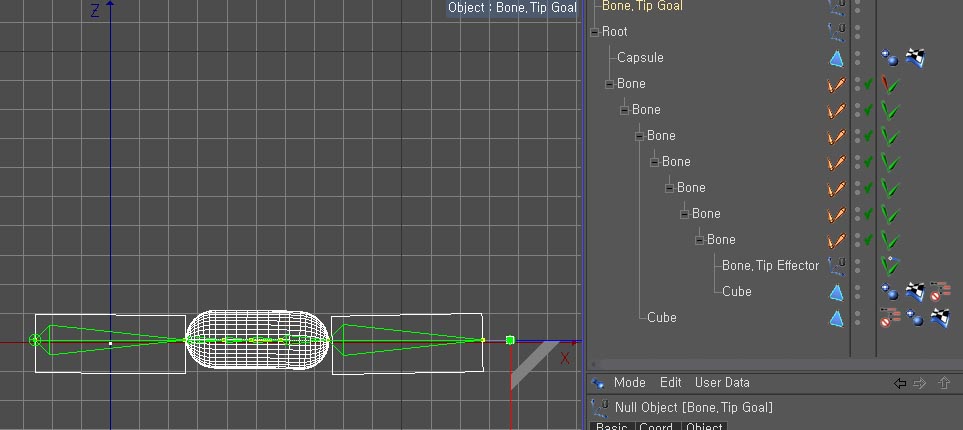Open the Mode menu

(x=630, y=383)
